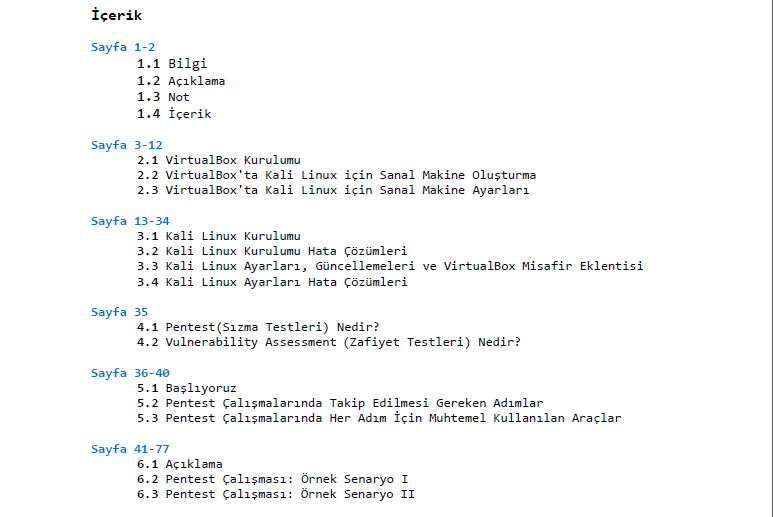
Task: Click the "5.1 Başlıyoruz" entry
Action: tap(187, 388)
